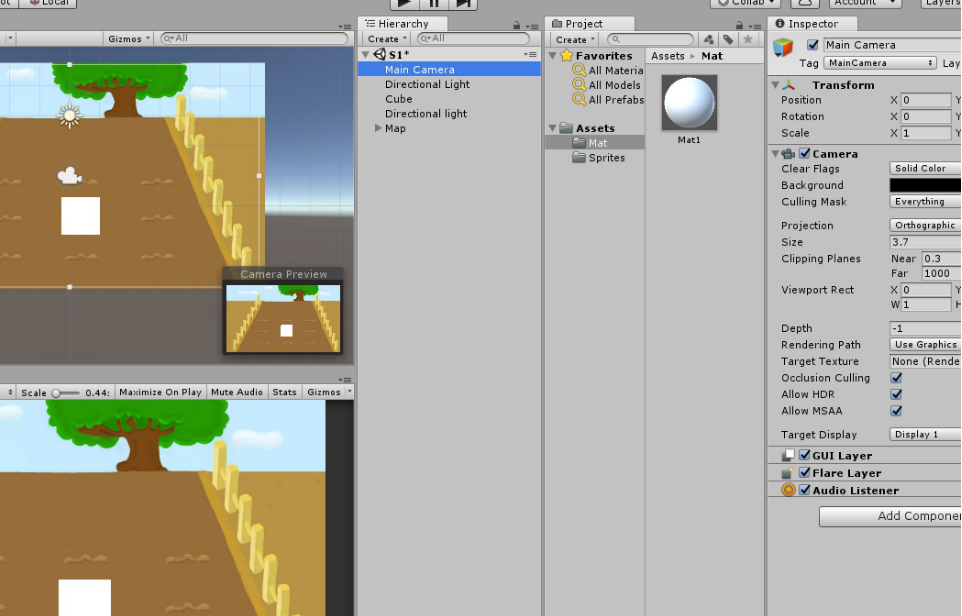Click the Camera component icon
The image size is (962, 616).
click(x=789, y=154)
